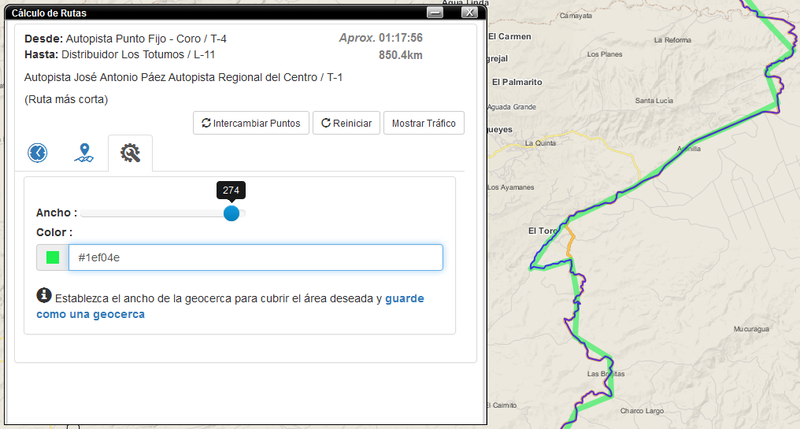Close the Cálculo de Rutas window
Image resolution: width=800 pixels, height=429 pixels.
coord(469,12)
